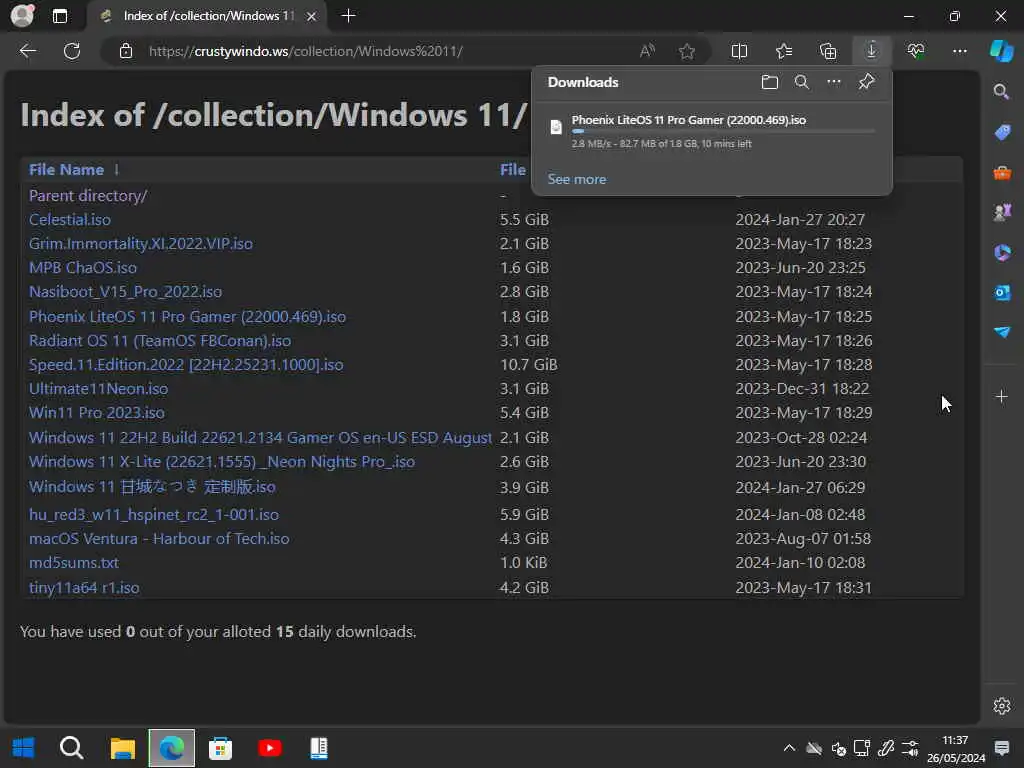Screen dimensions: 1024x768
Task: Open more options in Downloads panel
Action: coord(834,82)
